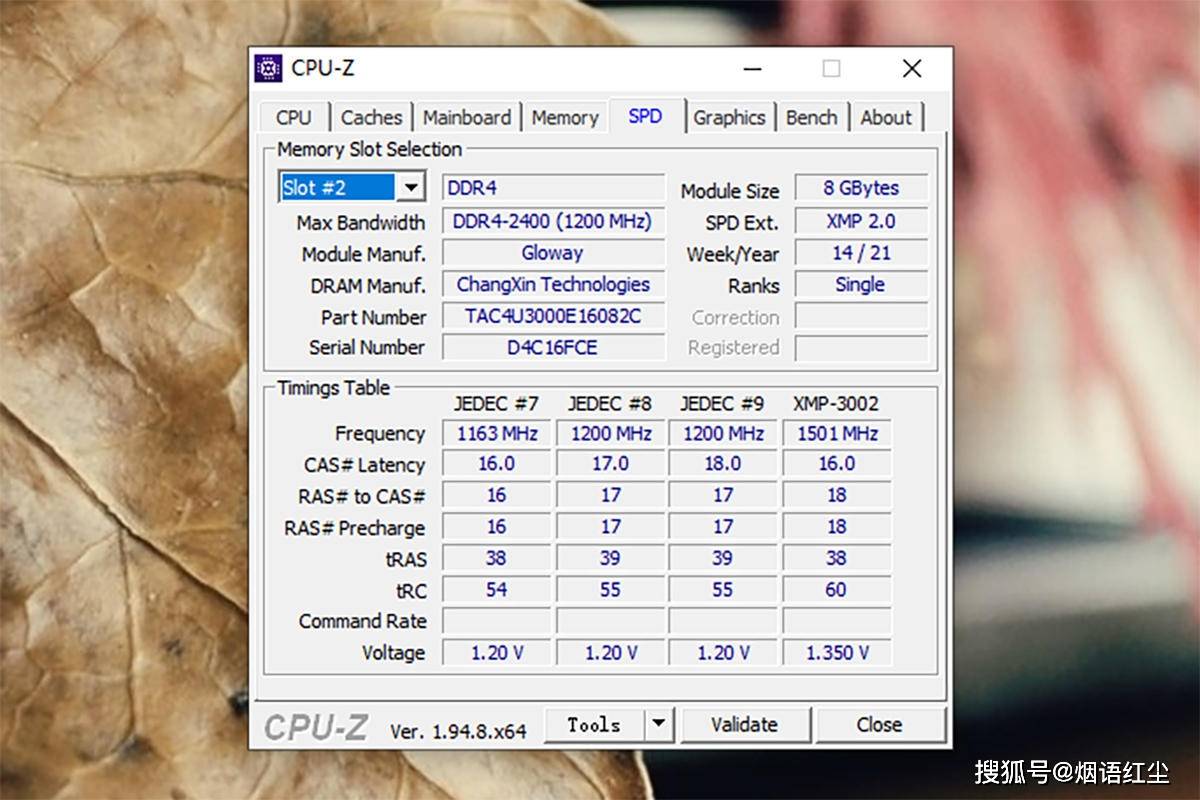Click the Part Number field TAC4U3000E16082C
This screenshot has height=800, width=1200.
(553, 317)
